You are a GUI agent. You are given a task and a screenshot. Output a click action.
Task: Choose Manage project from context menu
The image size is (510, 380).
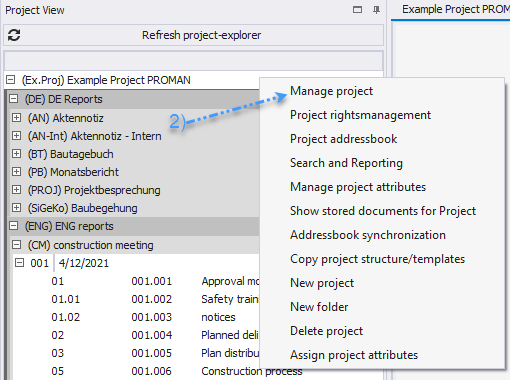pyautogui.click(x=331, y=91)
